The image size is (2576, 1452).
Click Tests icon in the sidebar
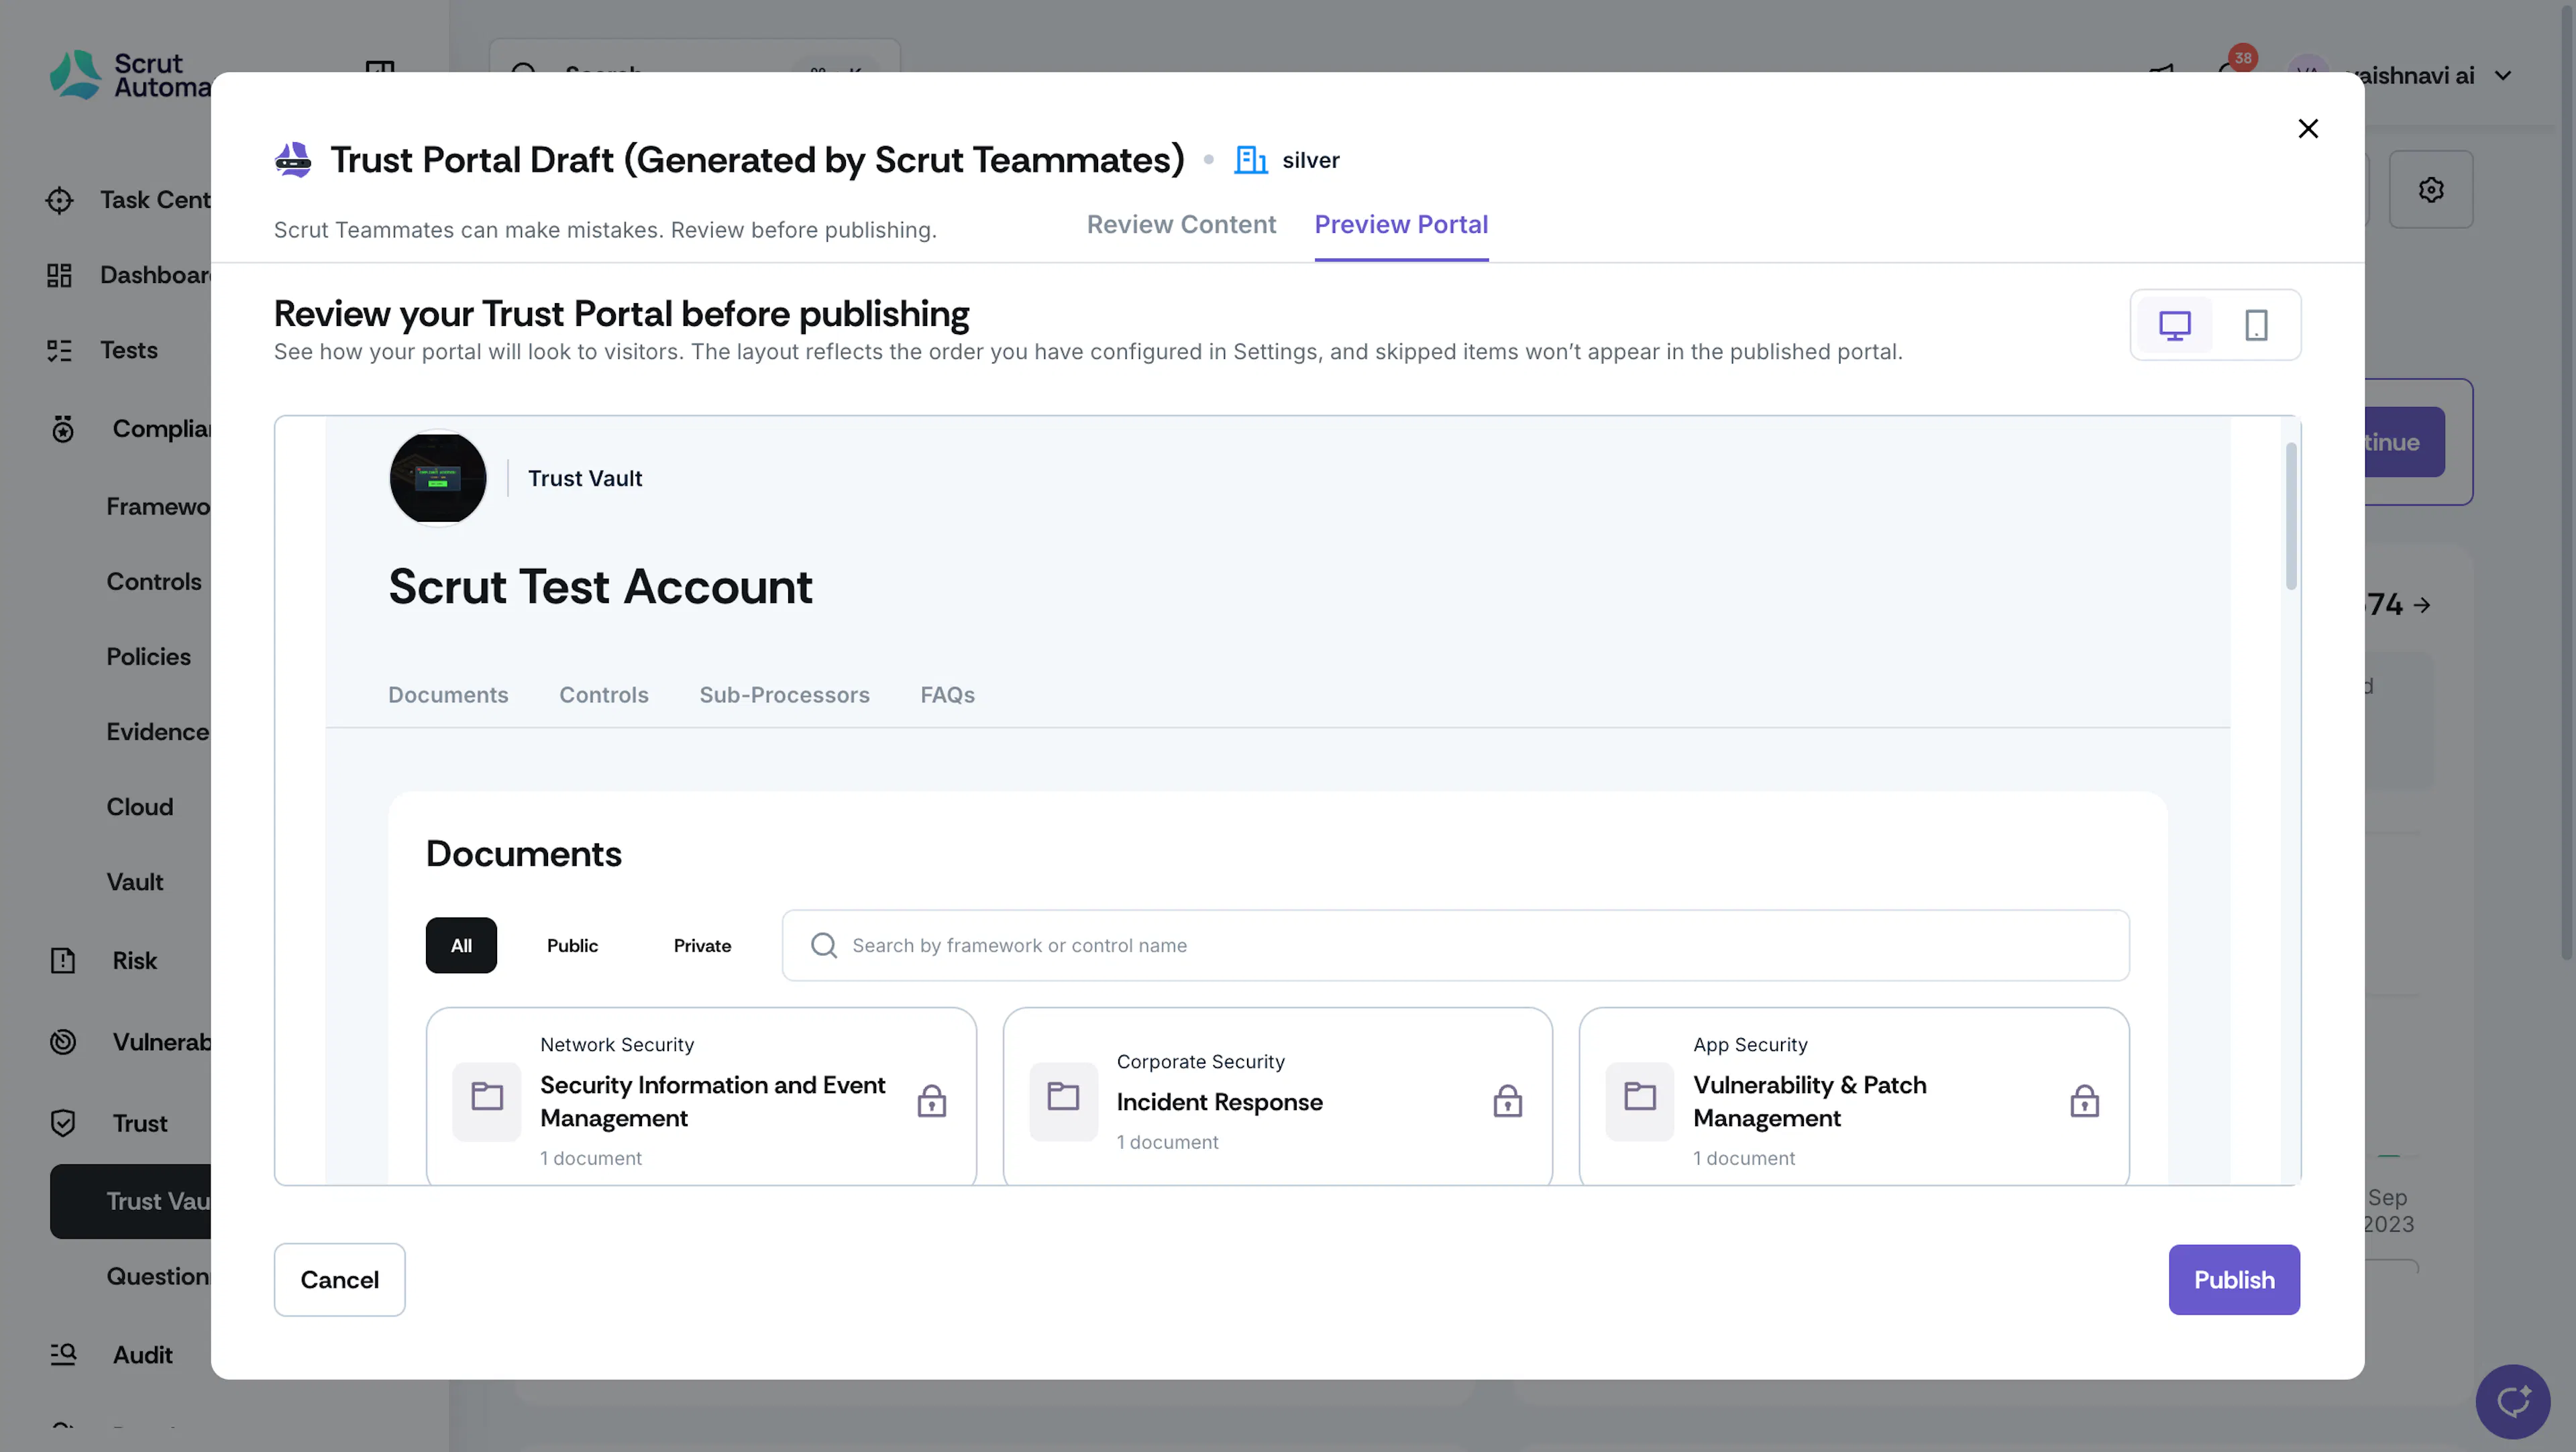[x=59, y=350]
